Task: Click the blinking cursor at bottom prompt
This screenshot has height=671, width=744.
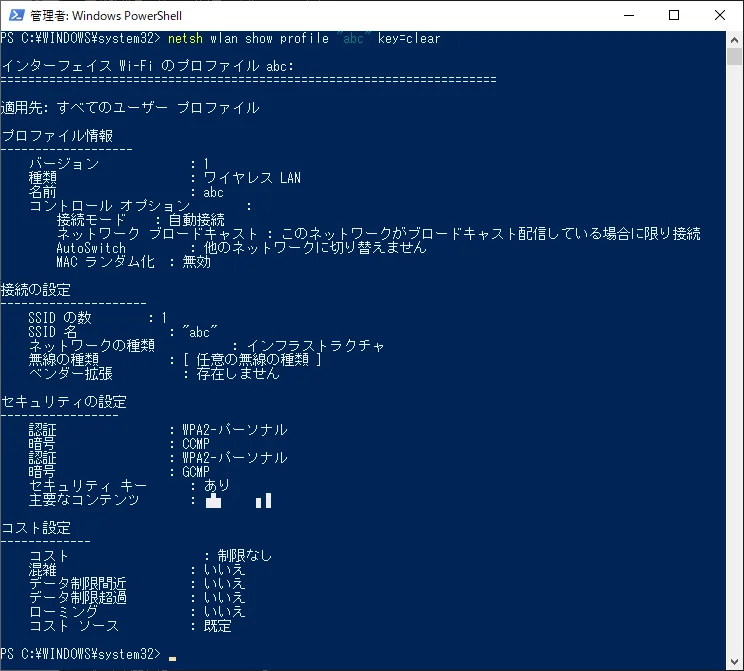Action: pos(172,658)
